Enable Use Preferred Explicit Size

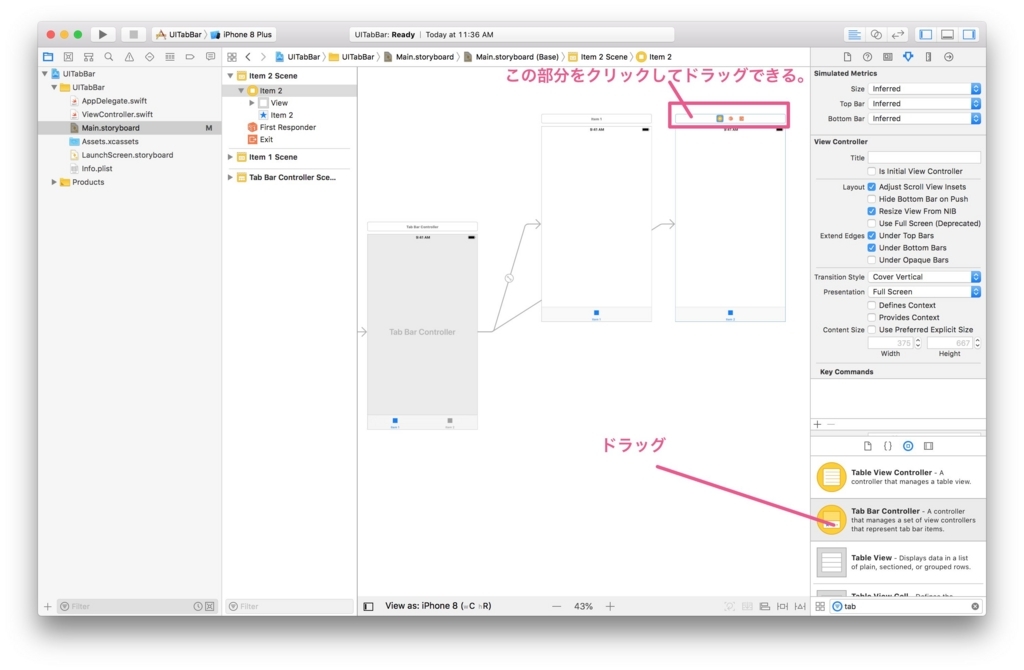point(871,330)
